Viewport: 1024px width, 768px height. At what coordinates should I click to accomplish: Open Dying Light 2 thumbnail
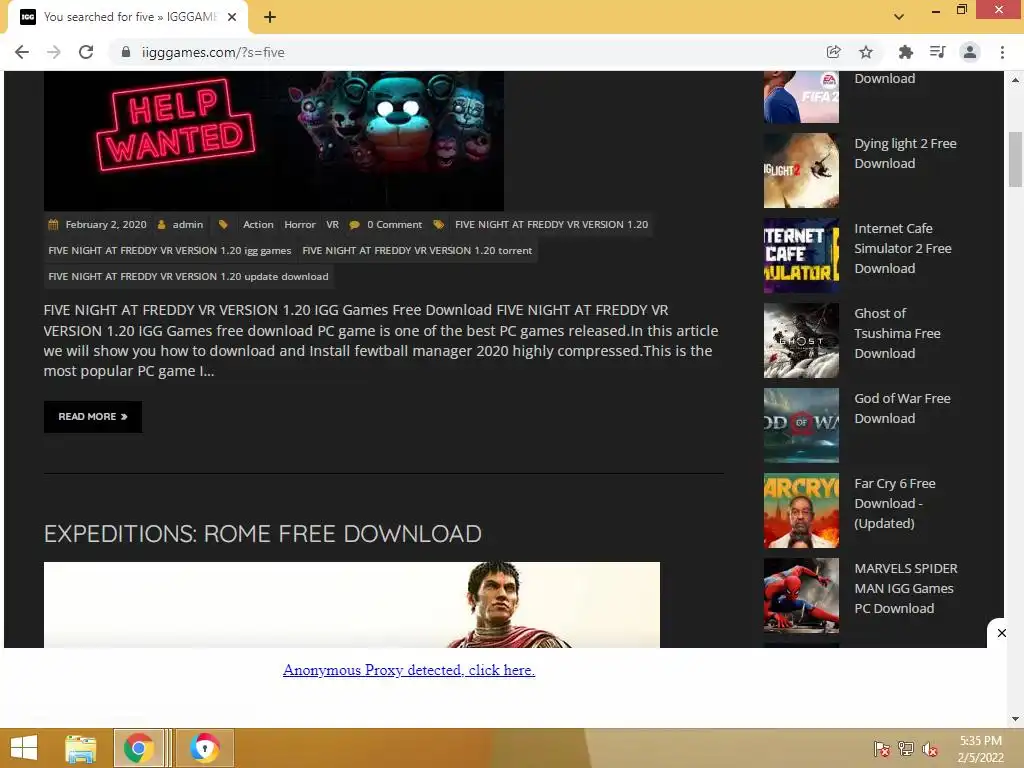pyautogui.click(x=801, y=170)
